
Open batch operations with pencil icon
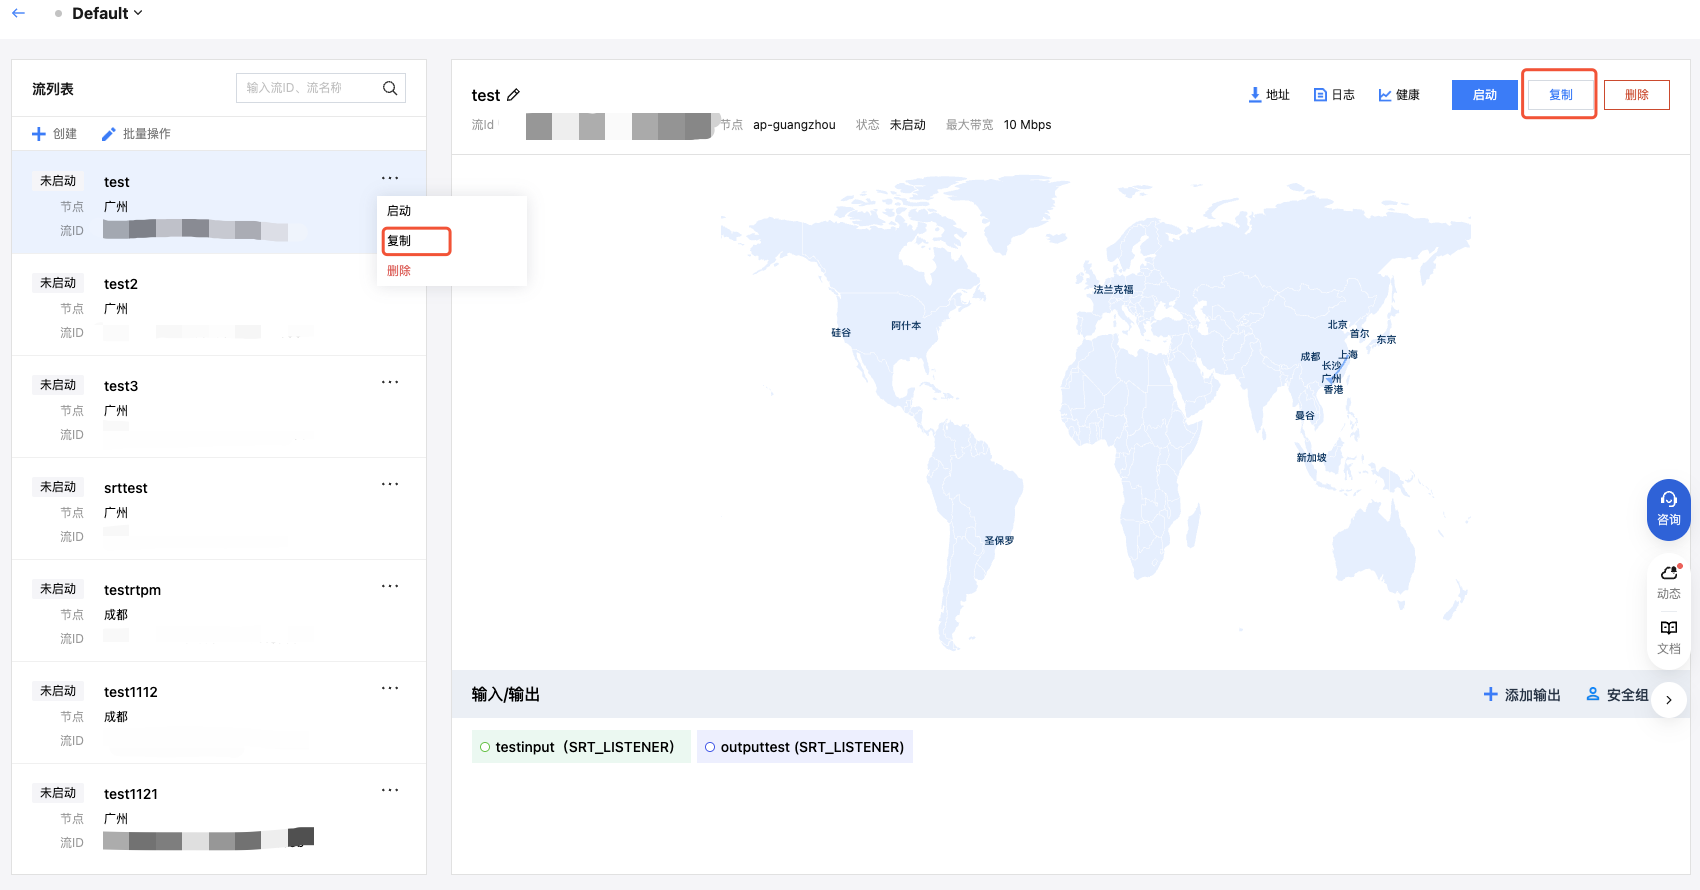[x=109, y=134]
